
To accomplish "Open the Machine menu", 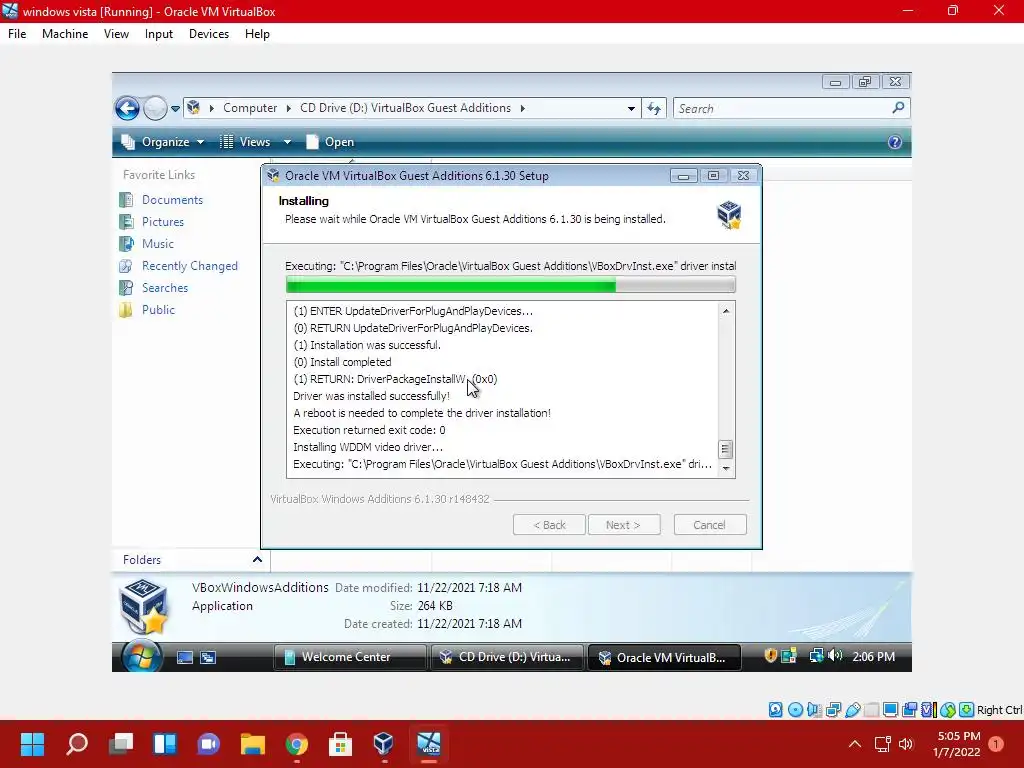I will coord(65,34).
